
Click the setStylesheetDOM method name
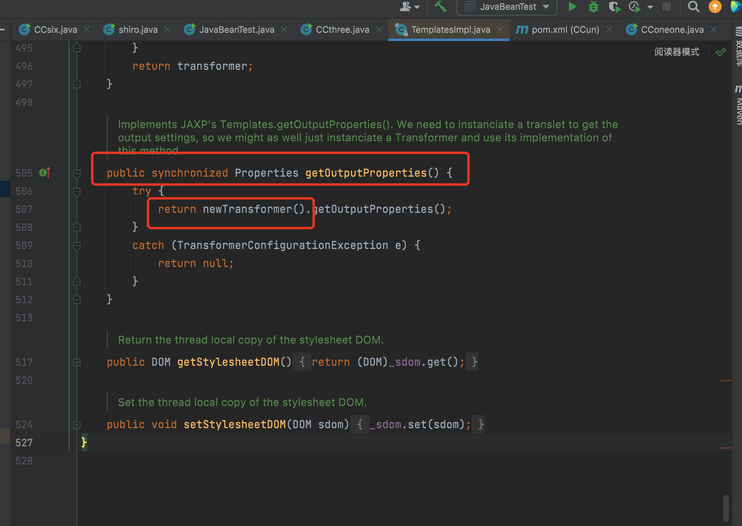pyautogui.click(x=235, y=424)
